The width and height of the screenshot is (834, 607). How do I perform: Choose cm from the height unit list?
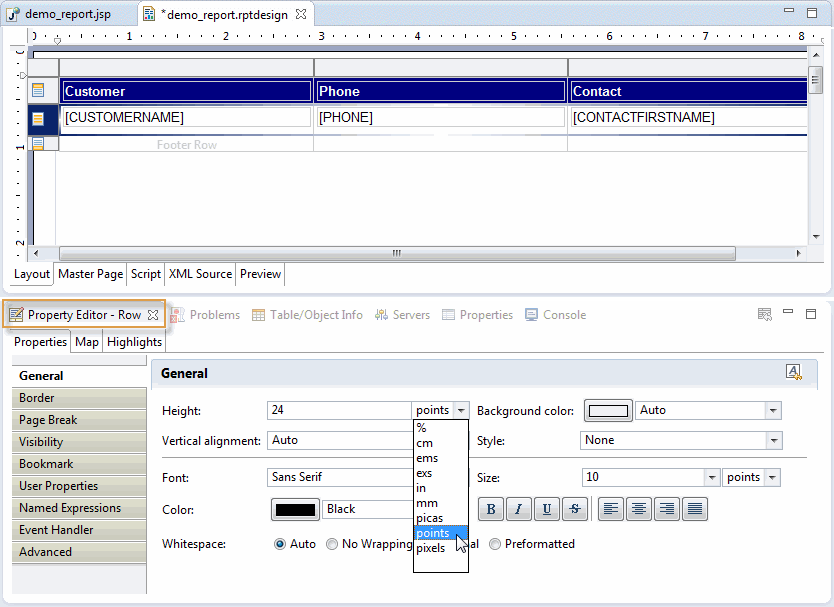tap(440, 443)
